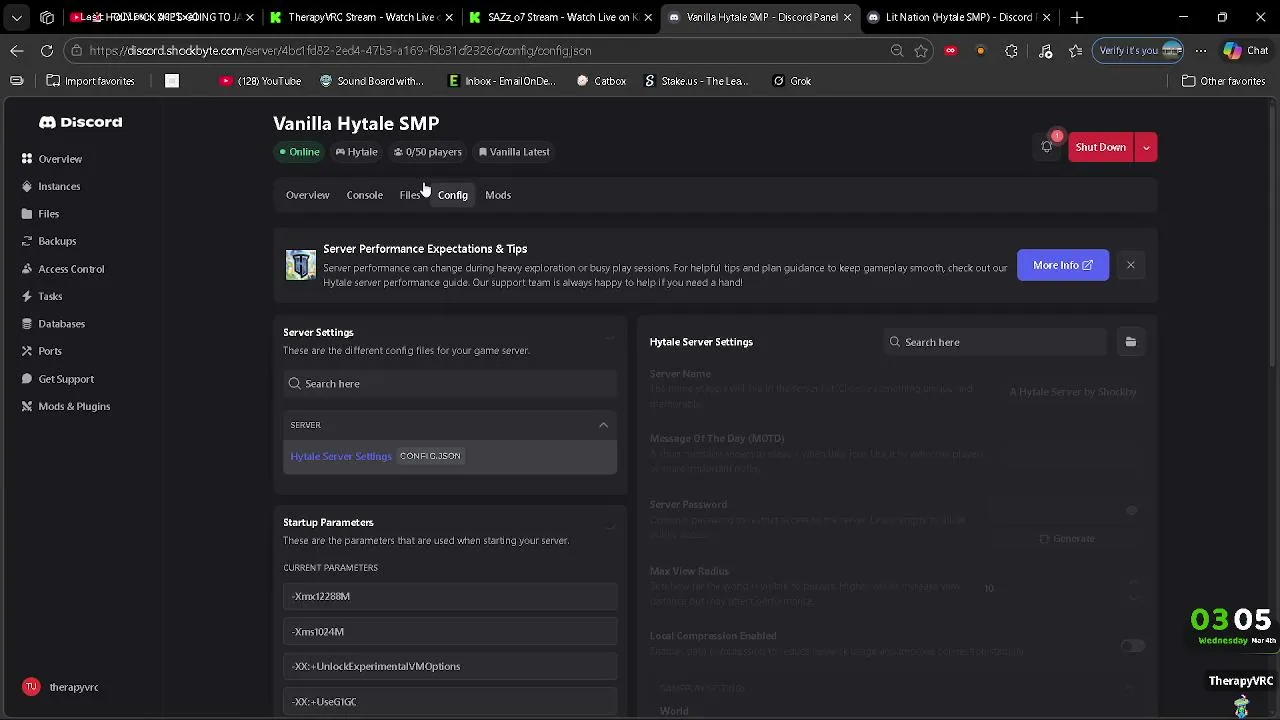Click the folder icon beside Hytale settings search
Screen dimensions: 1280x720
click(x=1130, y=342)
